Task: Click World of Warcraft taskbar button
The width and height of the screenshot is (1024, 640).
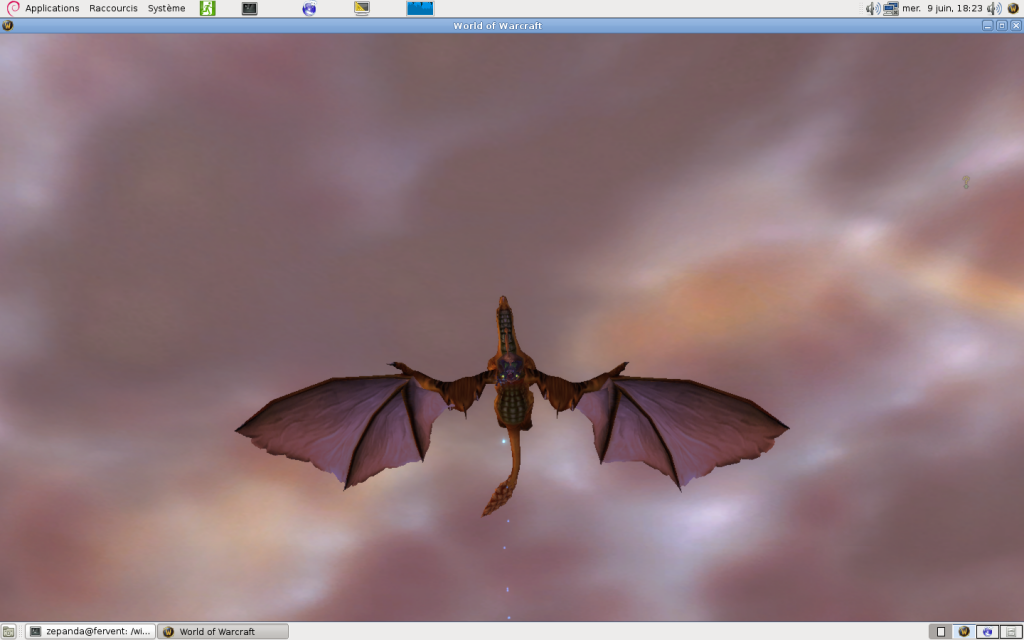Action: click(223, 632)
